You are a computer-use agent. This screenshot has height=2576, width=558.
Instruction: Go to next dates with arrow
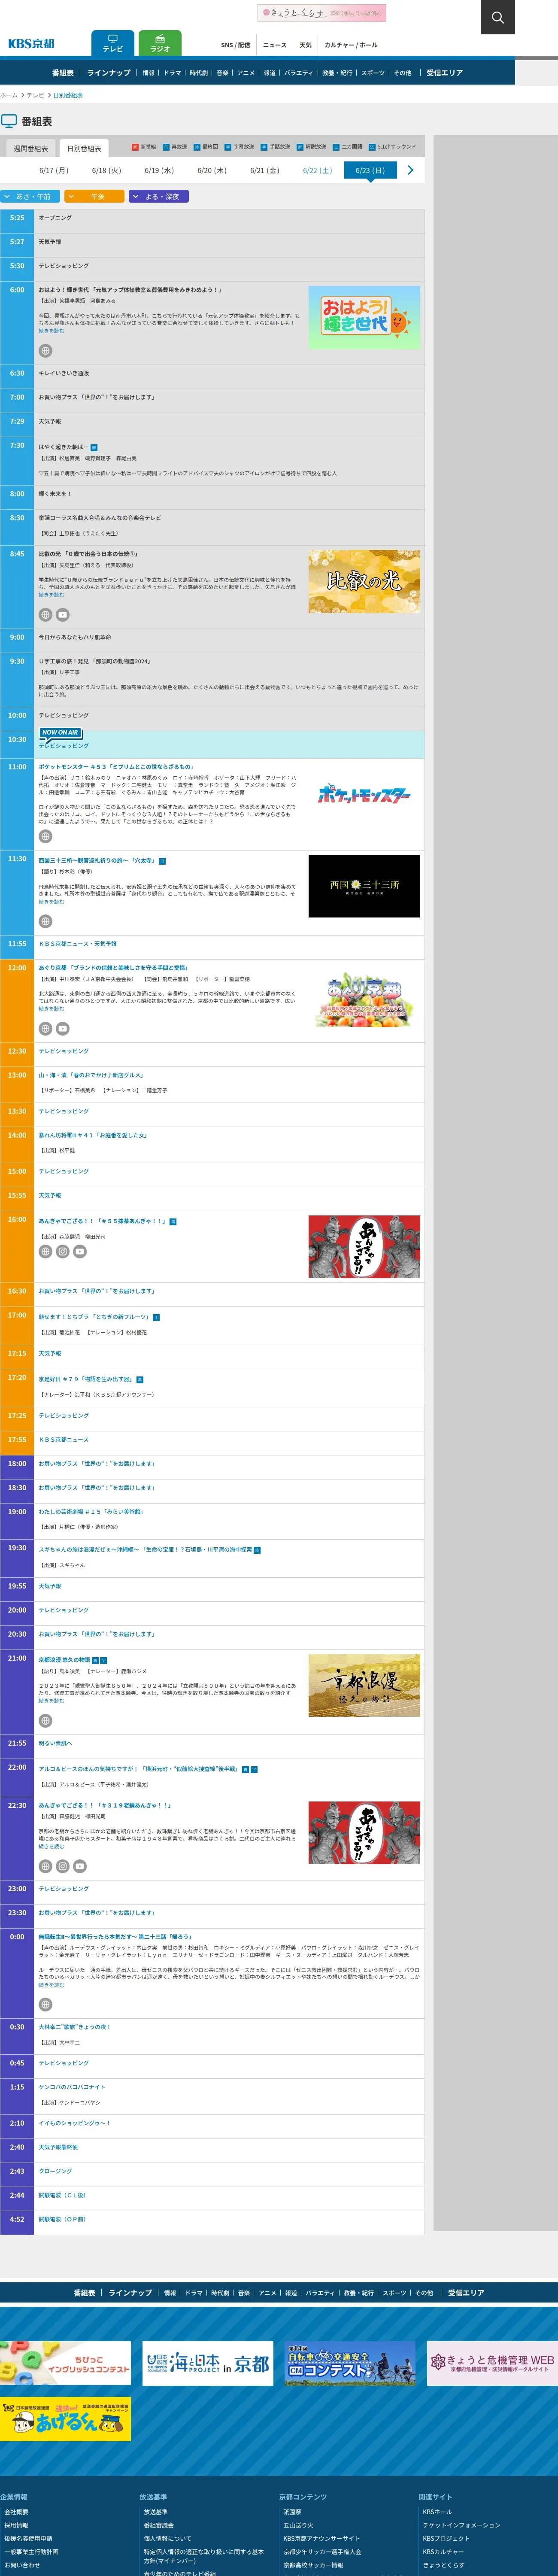410,170
